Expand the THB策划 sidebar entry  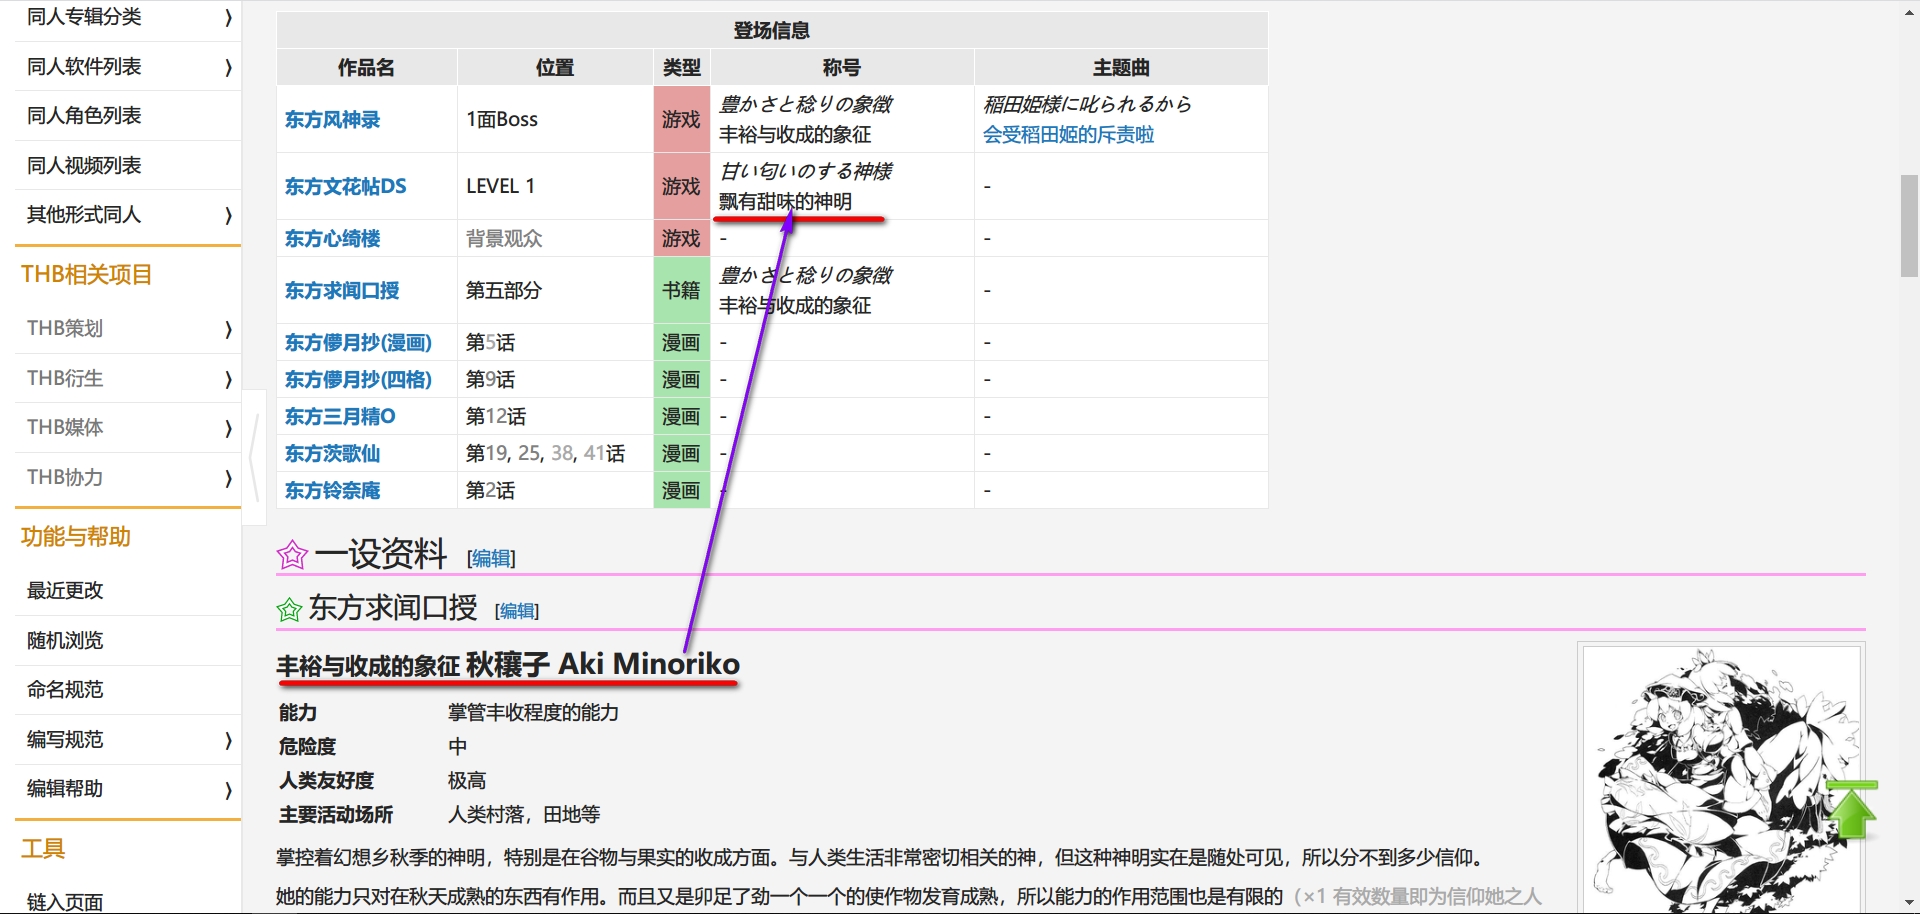pyautogui.click(x=228, y=329)
